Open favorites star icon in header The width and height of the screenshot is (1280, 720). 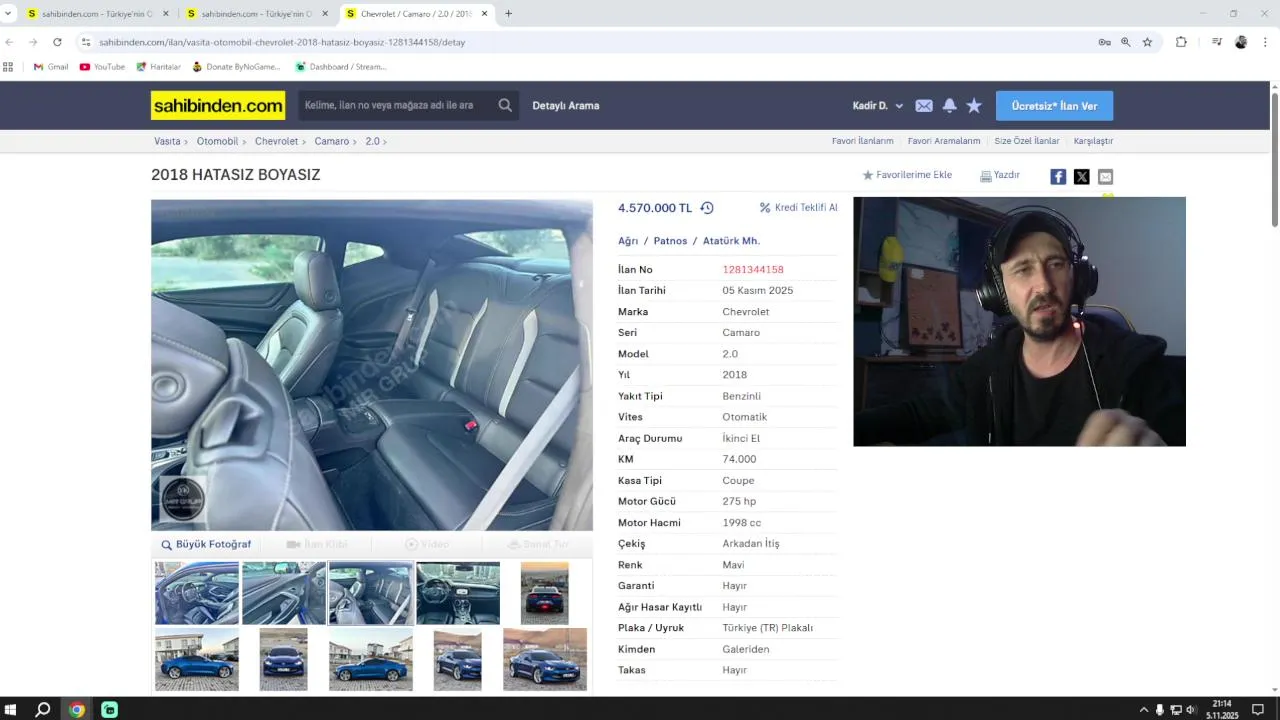tap(974, 105)
